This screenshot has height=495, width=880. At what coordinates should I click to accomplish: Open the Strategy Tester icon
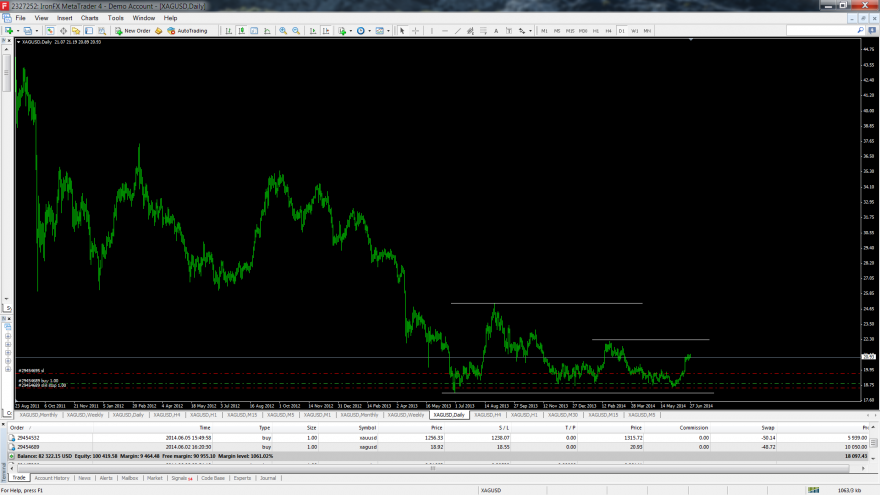pyautogui.click(x=102, y=31)
